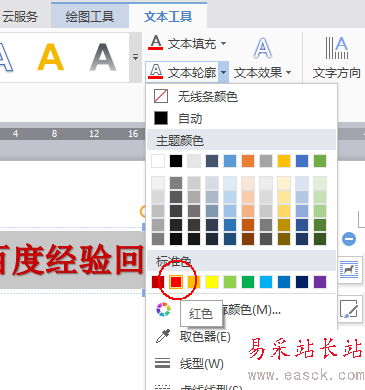Pick the black theme color swatch
The height and width of the screenshot is (390, 365).
point(176,161)
